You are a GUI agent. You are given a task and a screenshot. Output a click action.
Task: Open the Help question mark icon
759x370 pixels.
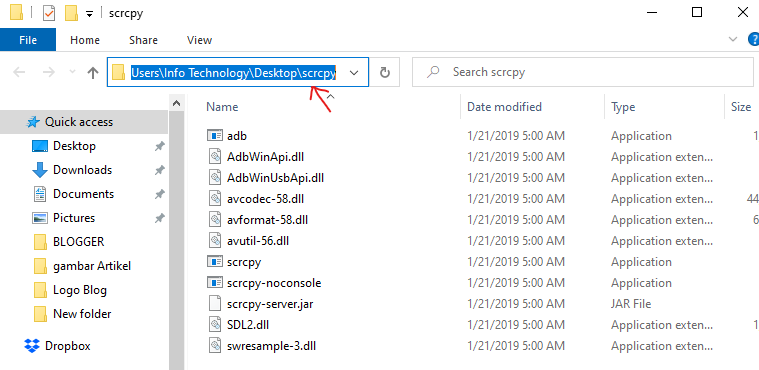[754, 39]
